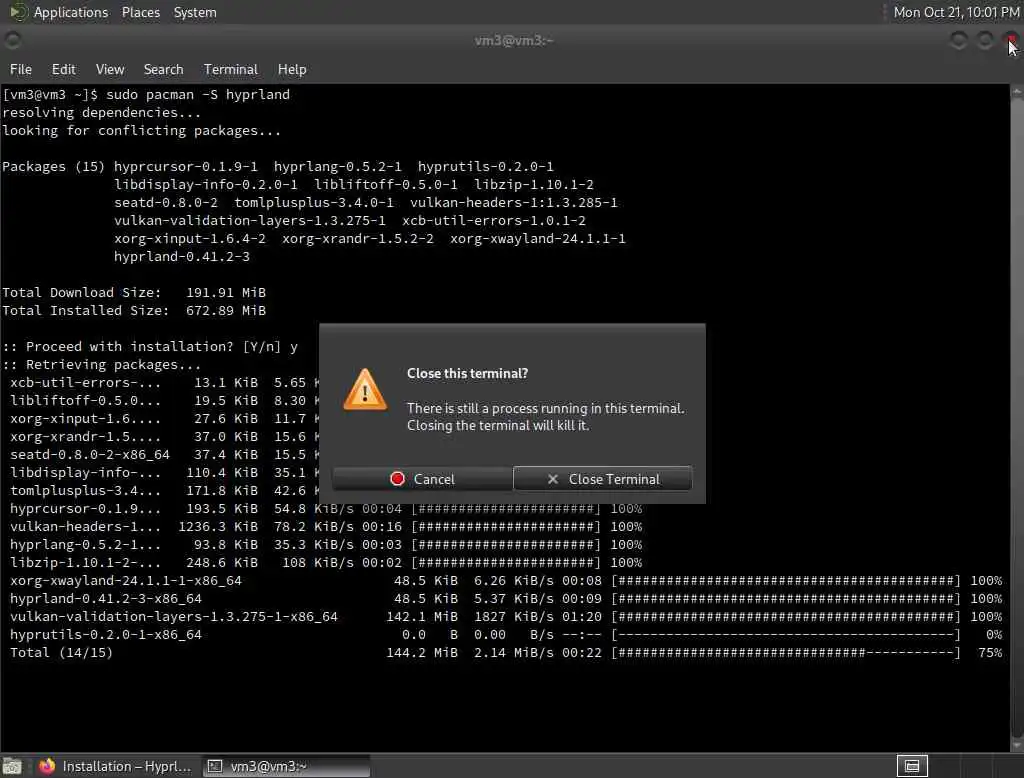Click the terminal vertical scrollbar
The height and width of the screenshot is (778, 1024).
(x=1017, y=418)
